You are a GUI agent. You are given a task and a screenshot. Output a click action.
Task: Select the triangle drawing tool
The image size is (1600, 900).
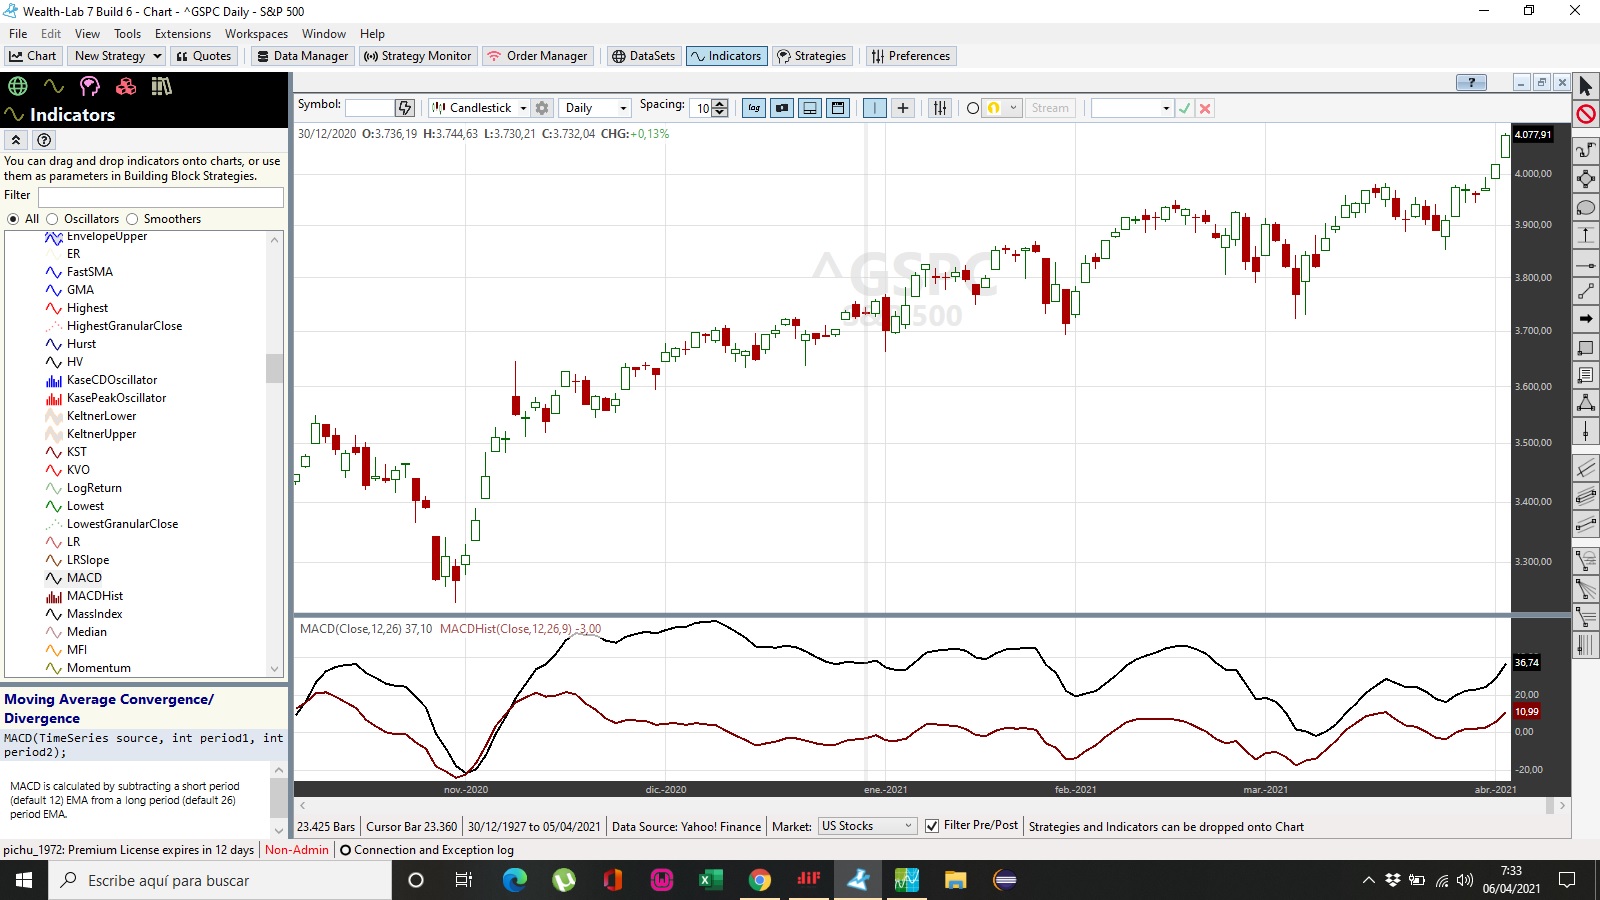1586,403
